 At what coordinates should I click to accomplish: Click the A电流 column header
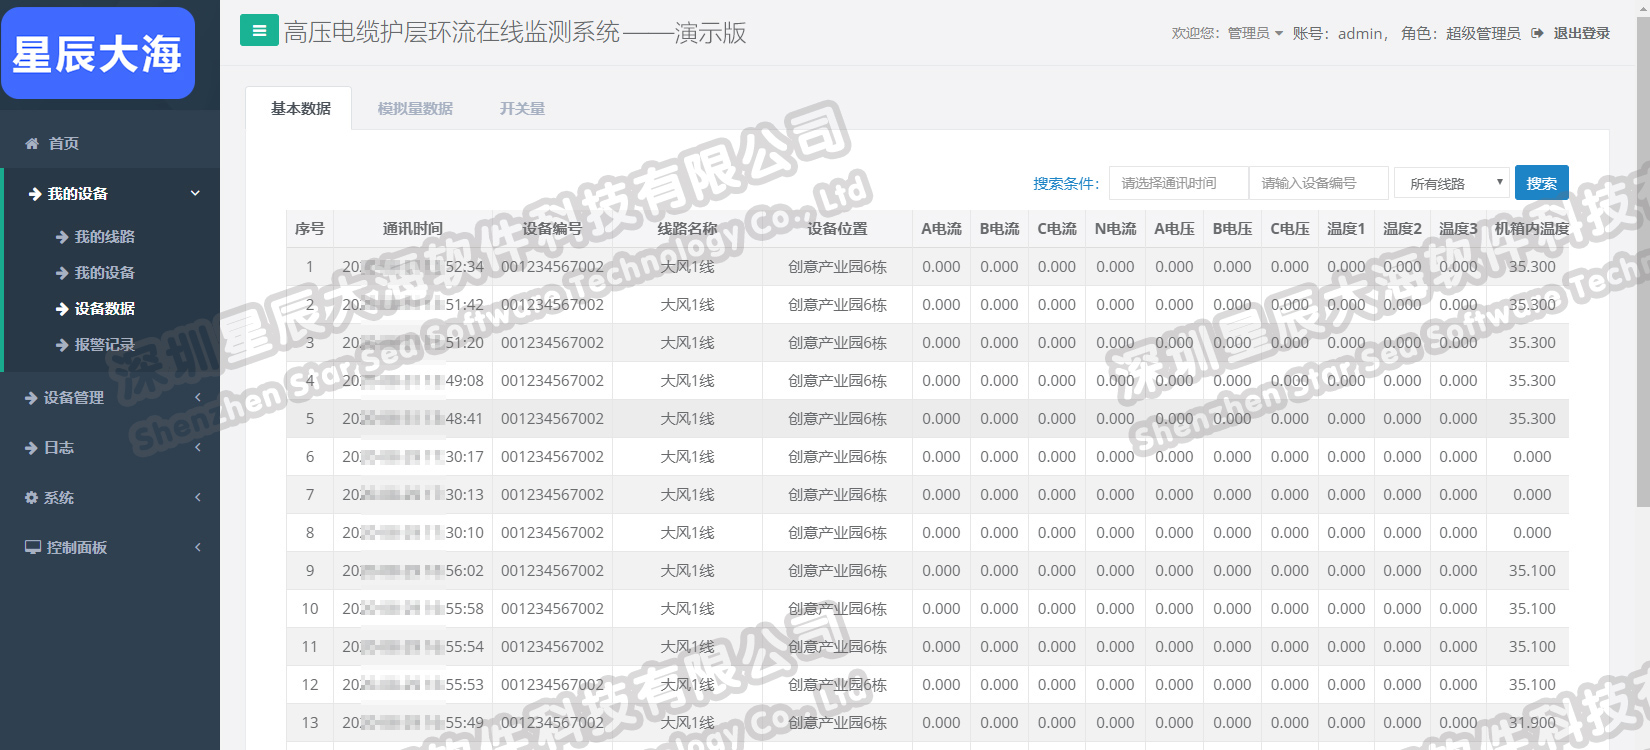pyautogui.click(x=941, y=229)
